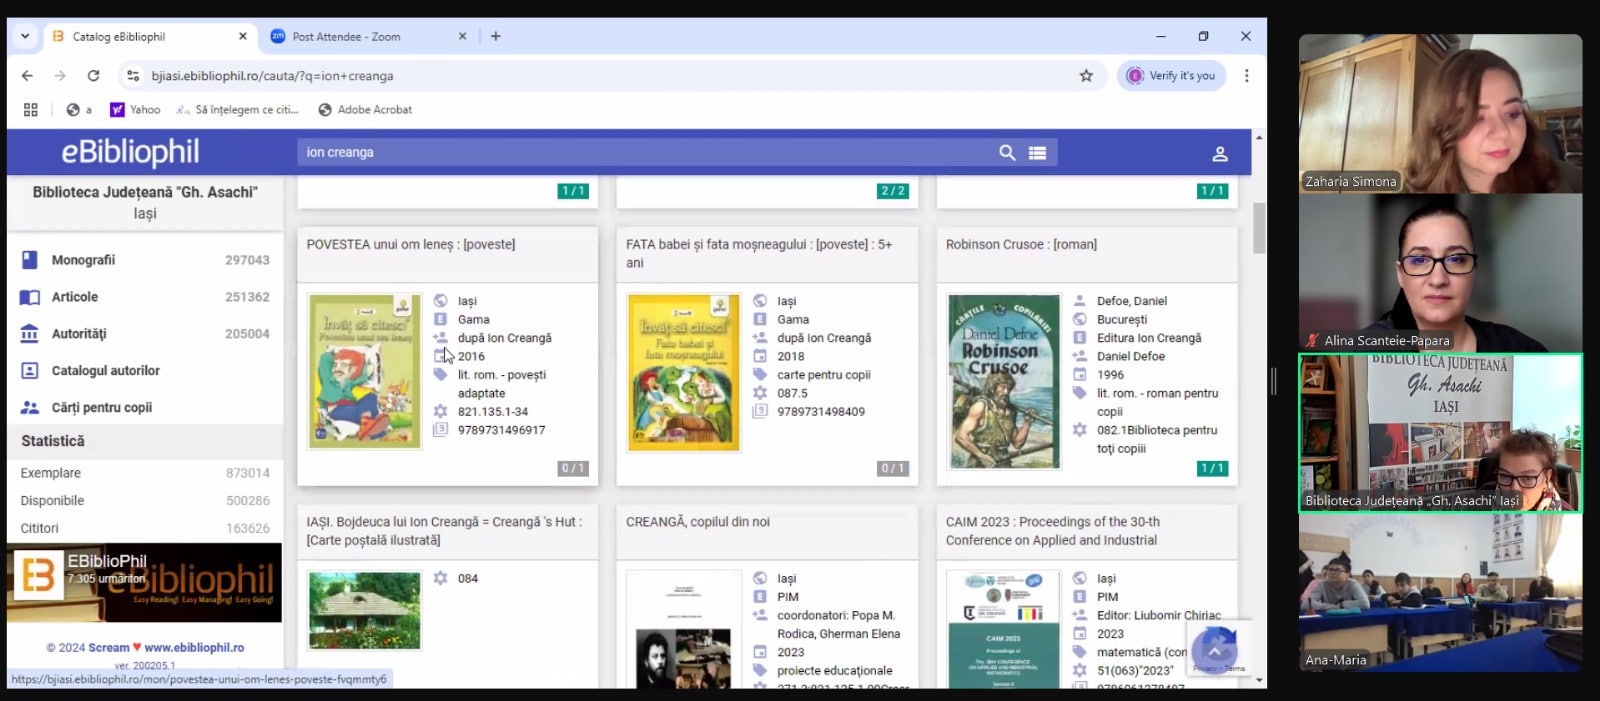Screen dimensions: 1600x701
Task: Bookmark this page with the star icon
Action: [x=1086, y=76]
